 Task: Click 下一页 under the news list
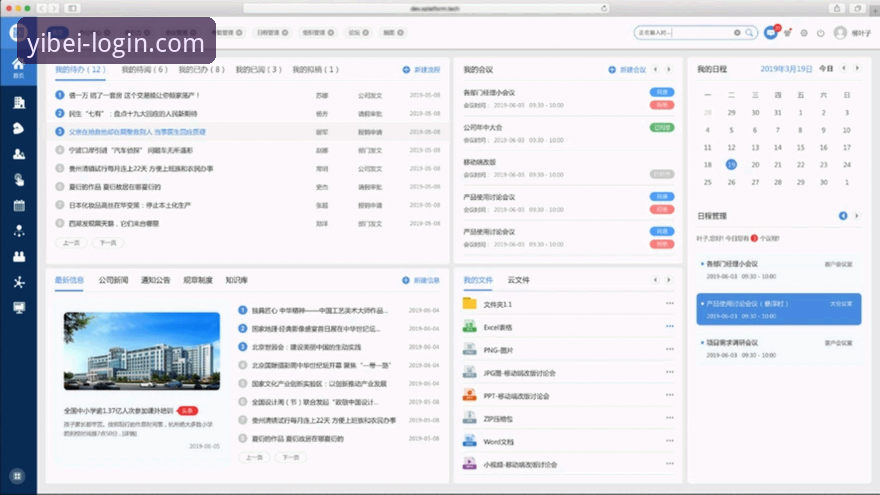(x=291, y=457)
